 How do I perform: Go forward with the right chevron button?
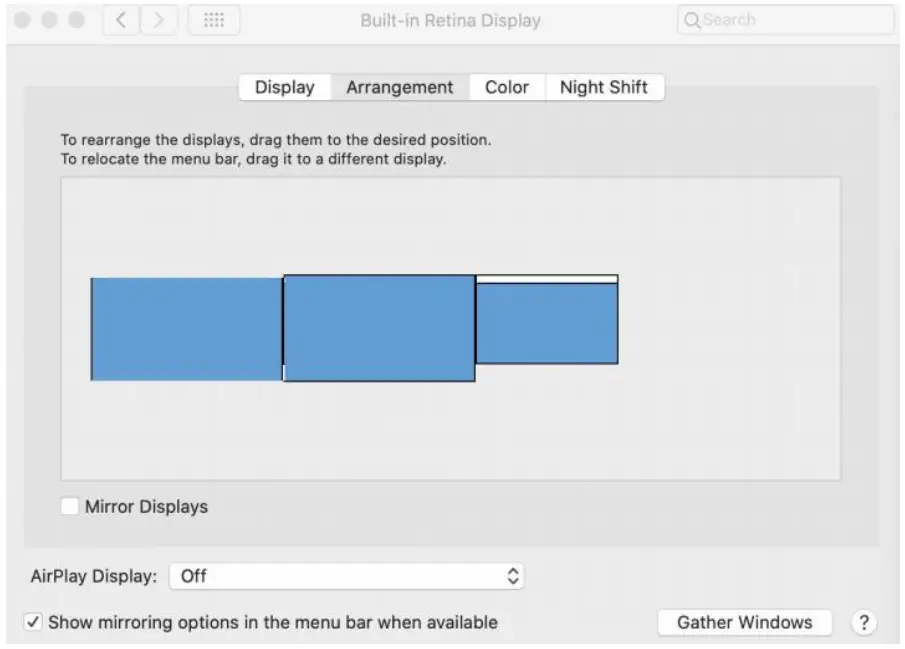click(x=158, y=20)
